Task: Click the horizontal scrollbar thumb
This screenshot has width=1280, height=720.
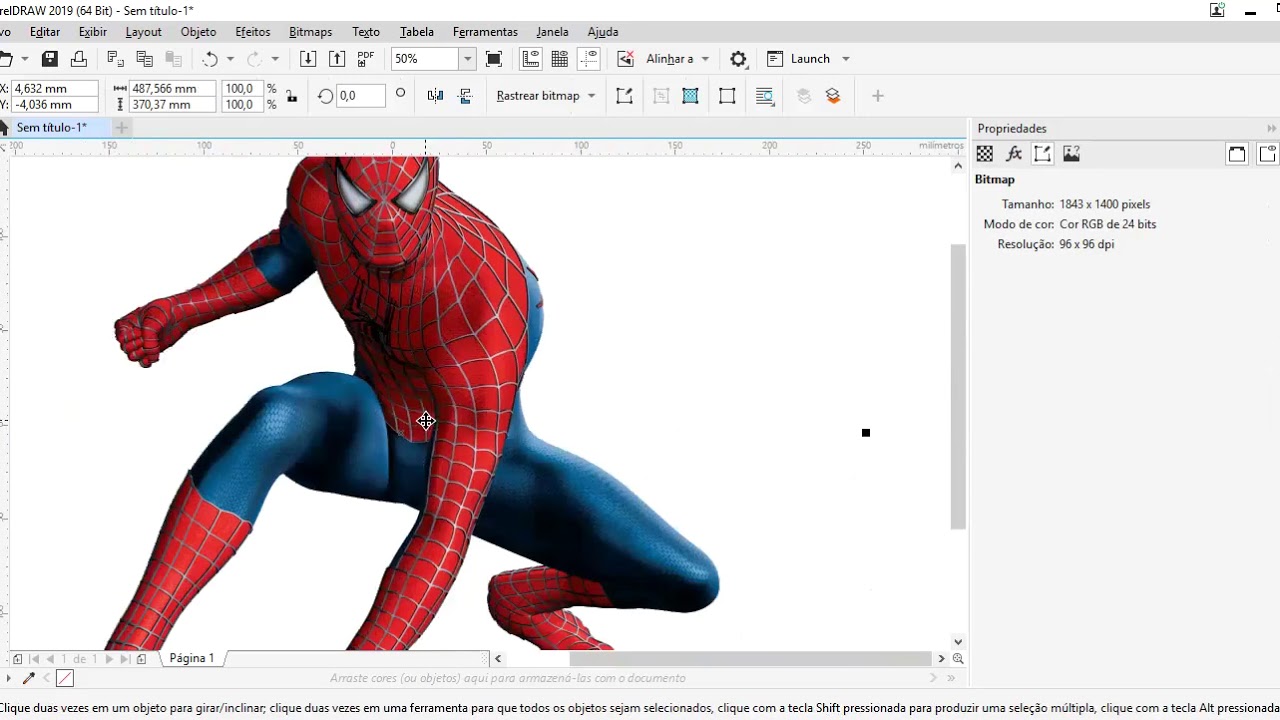Action: click(x=750, y=658)
